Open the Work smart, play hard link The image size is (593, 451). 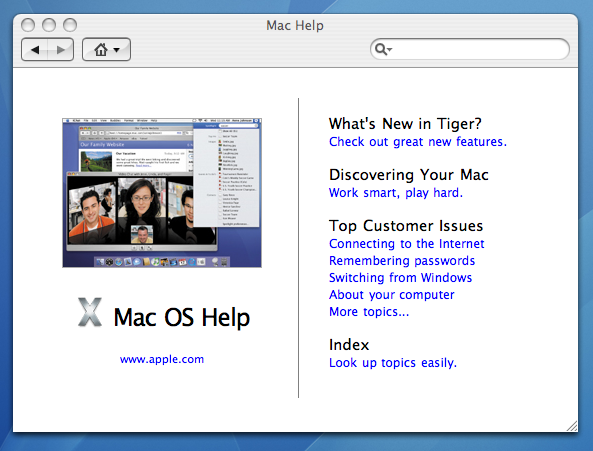pyautogui.click(x=396, y=193)
